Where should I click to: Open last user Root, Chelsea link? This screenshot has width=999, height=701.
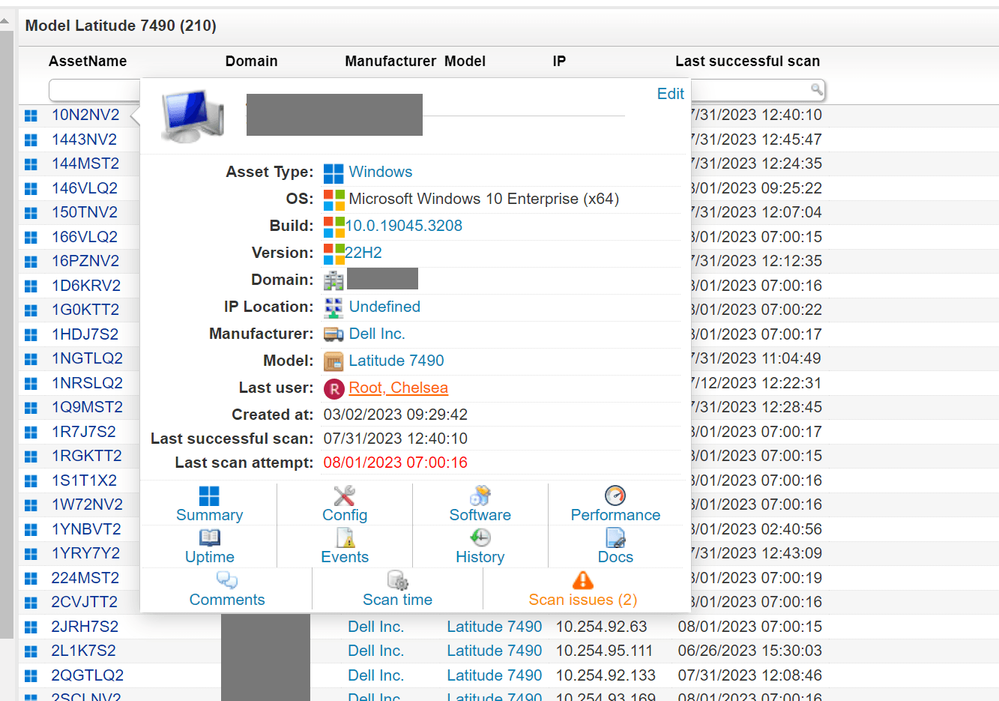pos(398,388)
